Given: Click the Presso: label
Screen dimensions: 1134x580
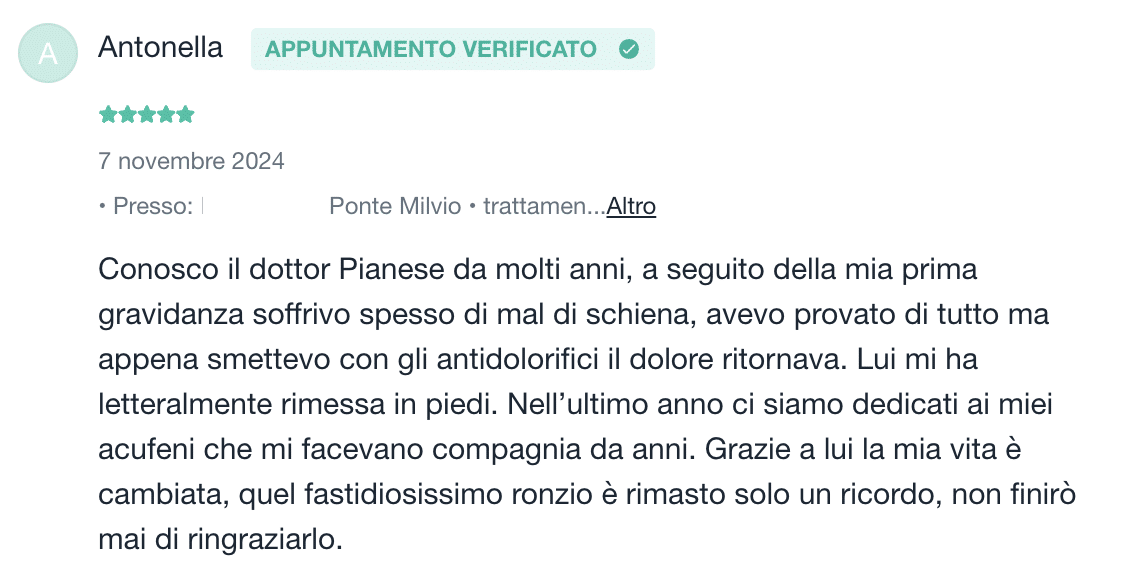Looking at the screenshot, I should [x=153, y=207].
